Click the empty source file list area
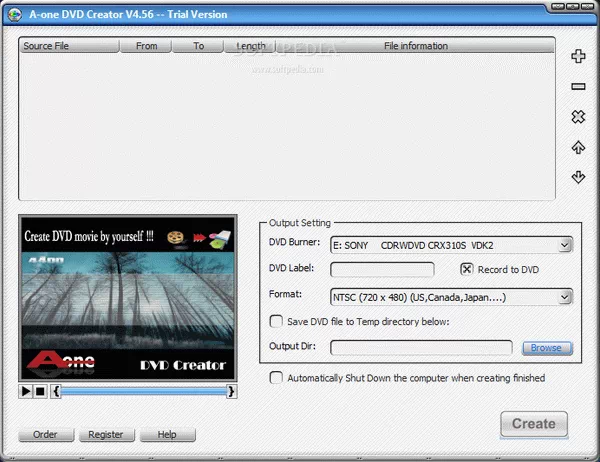The width and height of the screenshot is (600, 462). [287, 126]
